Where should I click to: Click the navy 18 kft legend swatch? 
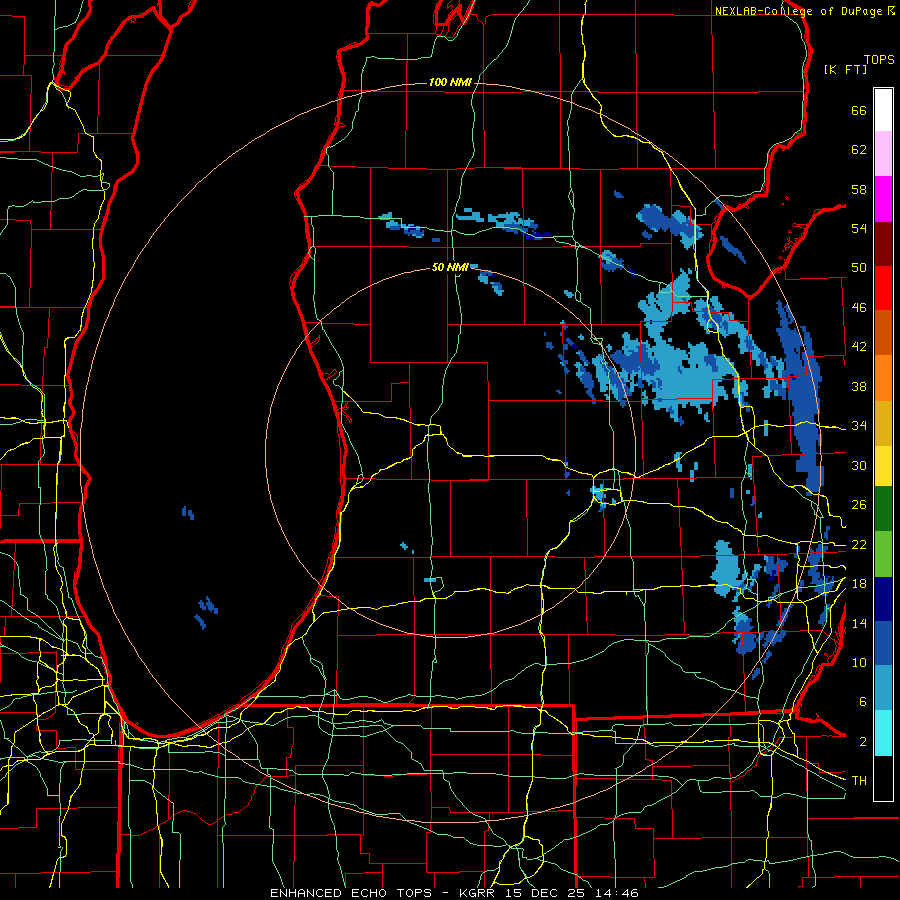click(883, 599)
